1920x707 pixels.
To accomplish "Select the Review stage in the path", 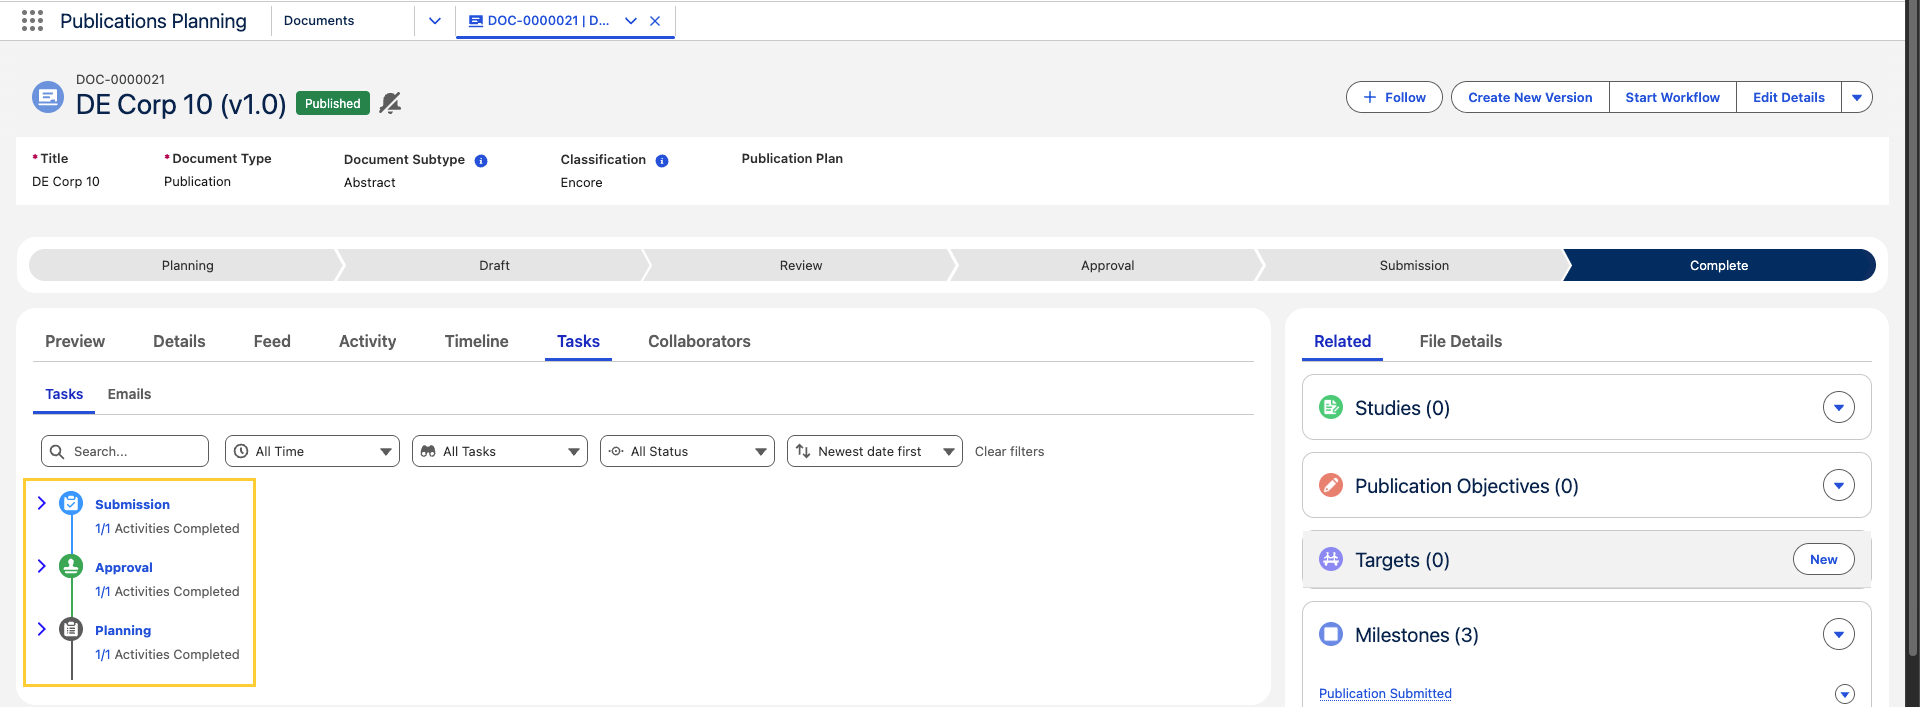I will 801,265.
